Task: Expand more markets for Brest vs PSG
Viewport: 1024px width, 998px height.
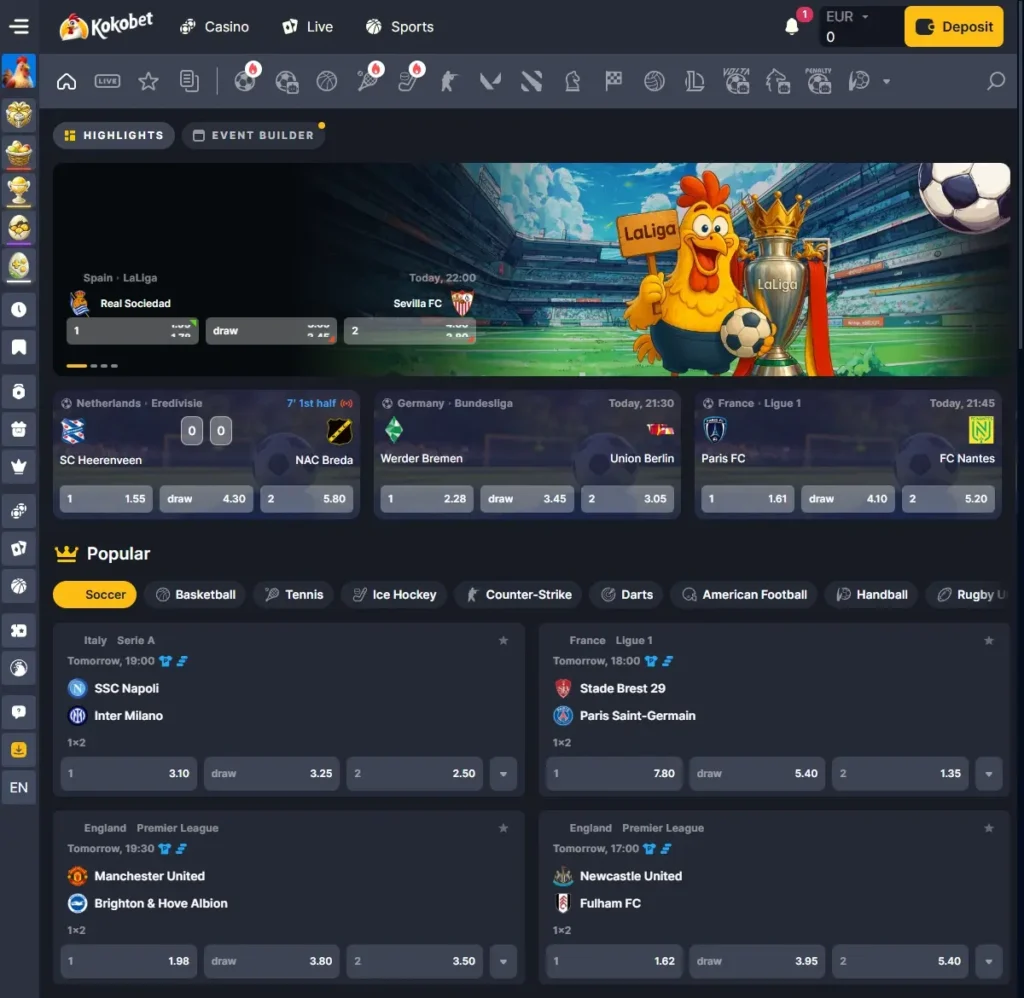Action: click(989, 774)
